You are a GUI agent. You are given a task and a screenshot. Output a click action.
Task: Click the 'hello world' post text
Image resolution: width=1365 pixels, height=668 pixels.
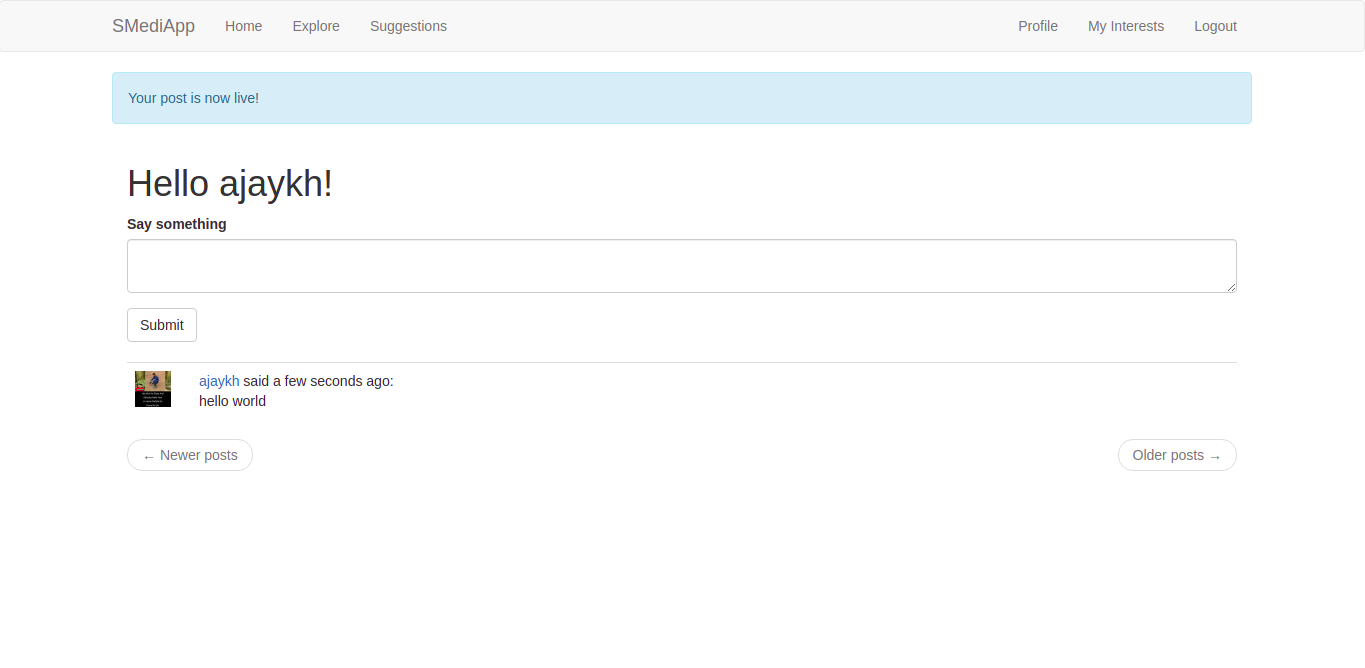point(232,401)
